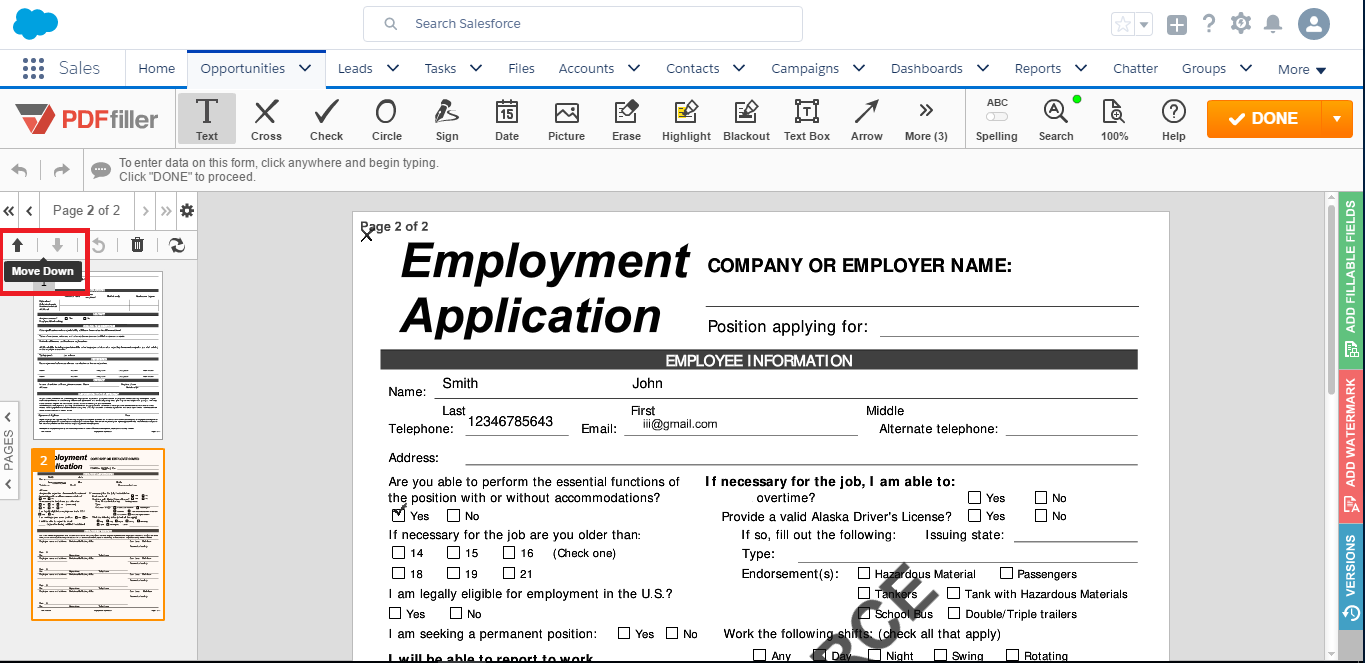The image size is (1365, 663).
Task: Toggle the Spelling check switch
Action: 997,118
